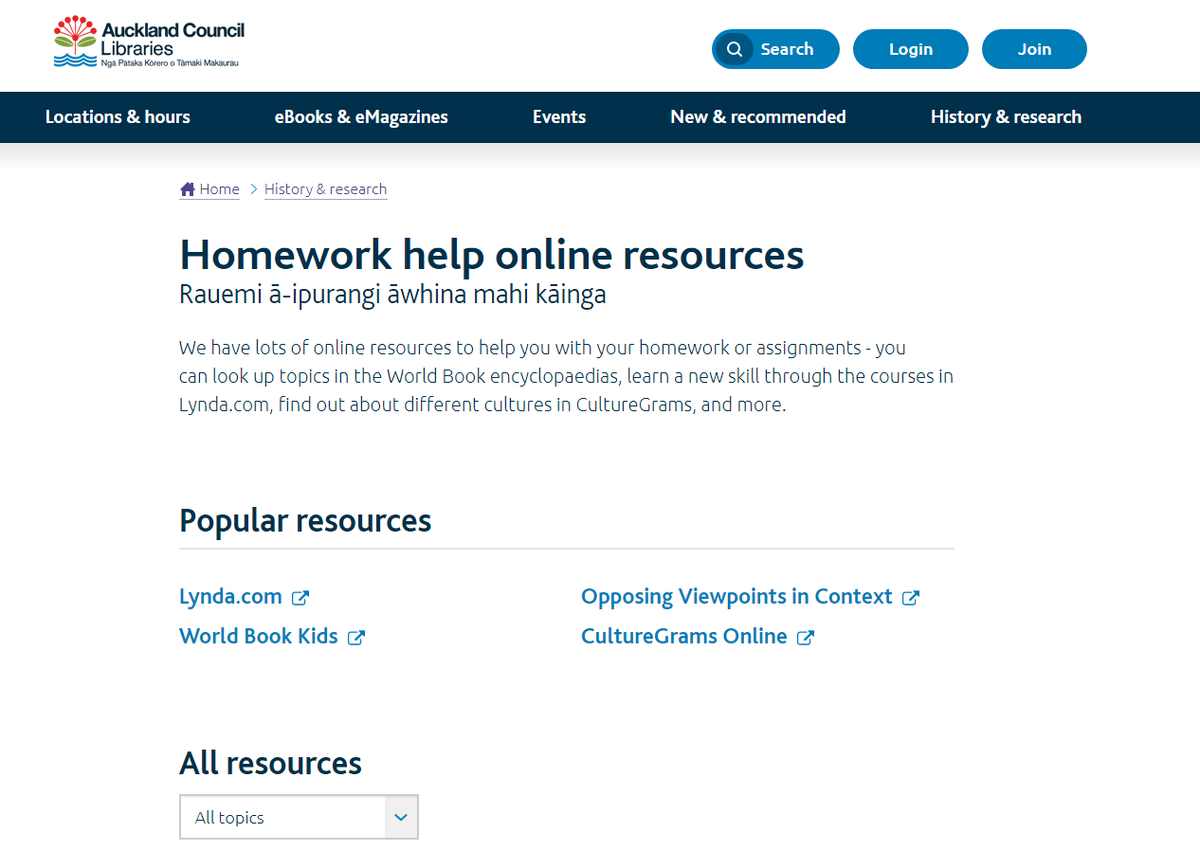The image size is (1200, 866).
Task: Go to History & research breadcrumb link
Action: (325, 189)
